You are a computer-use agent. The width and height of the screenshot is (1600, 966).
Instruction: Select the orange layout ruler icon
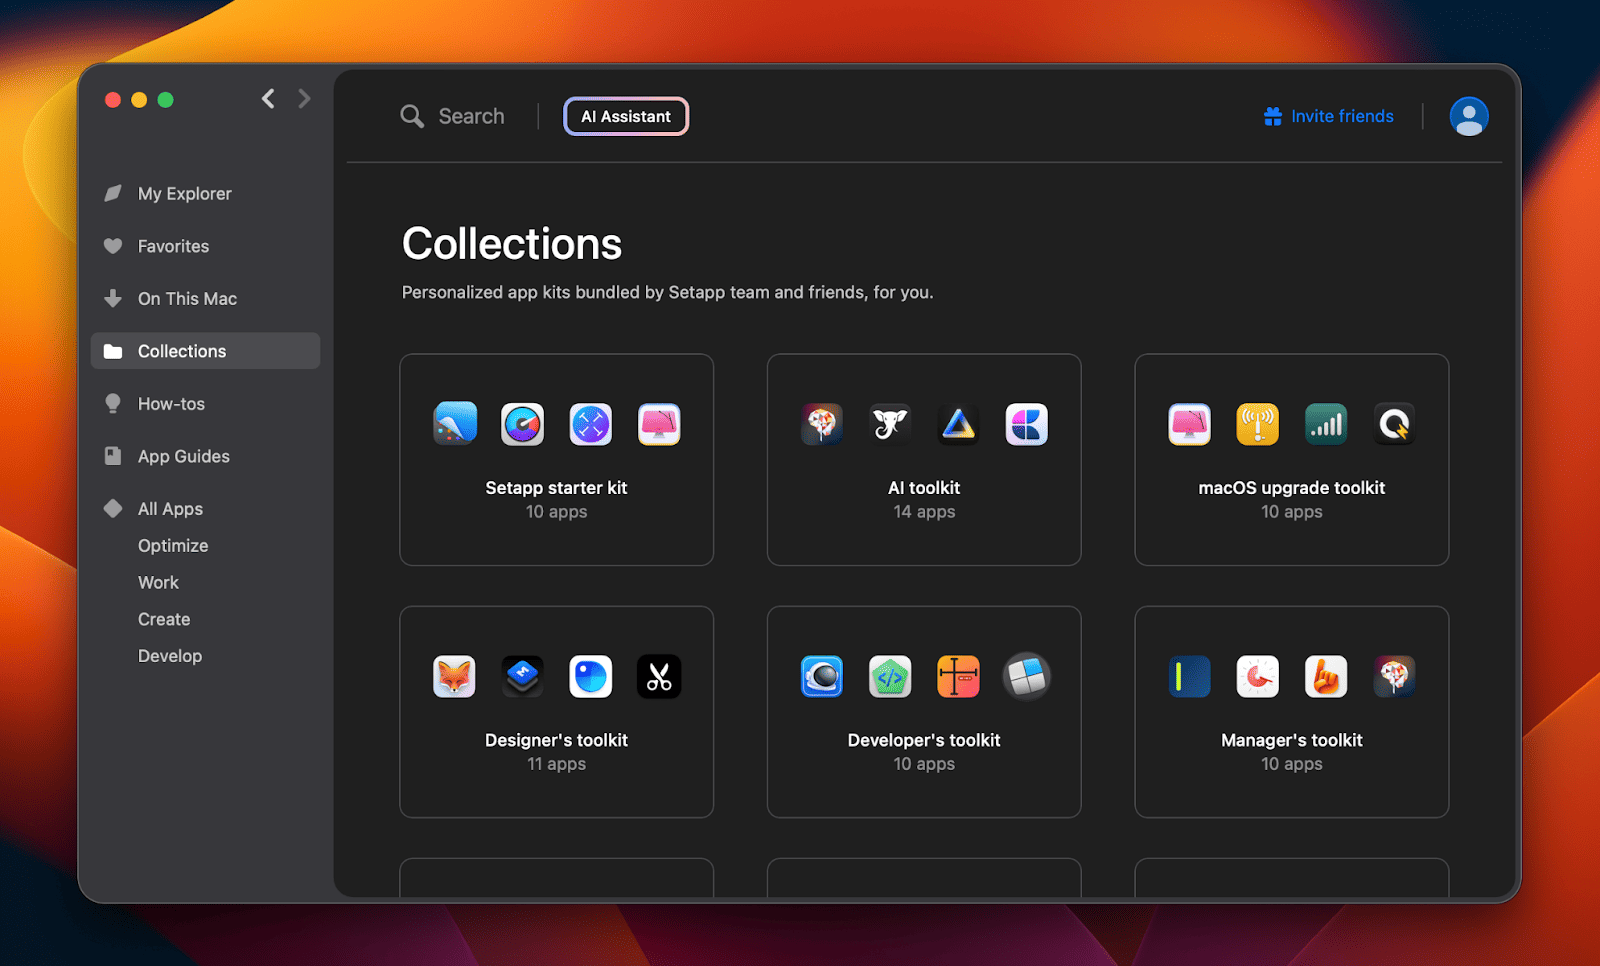958,677
